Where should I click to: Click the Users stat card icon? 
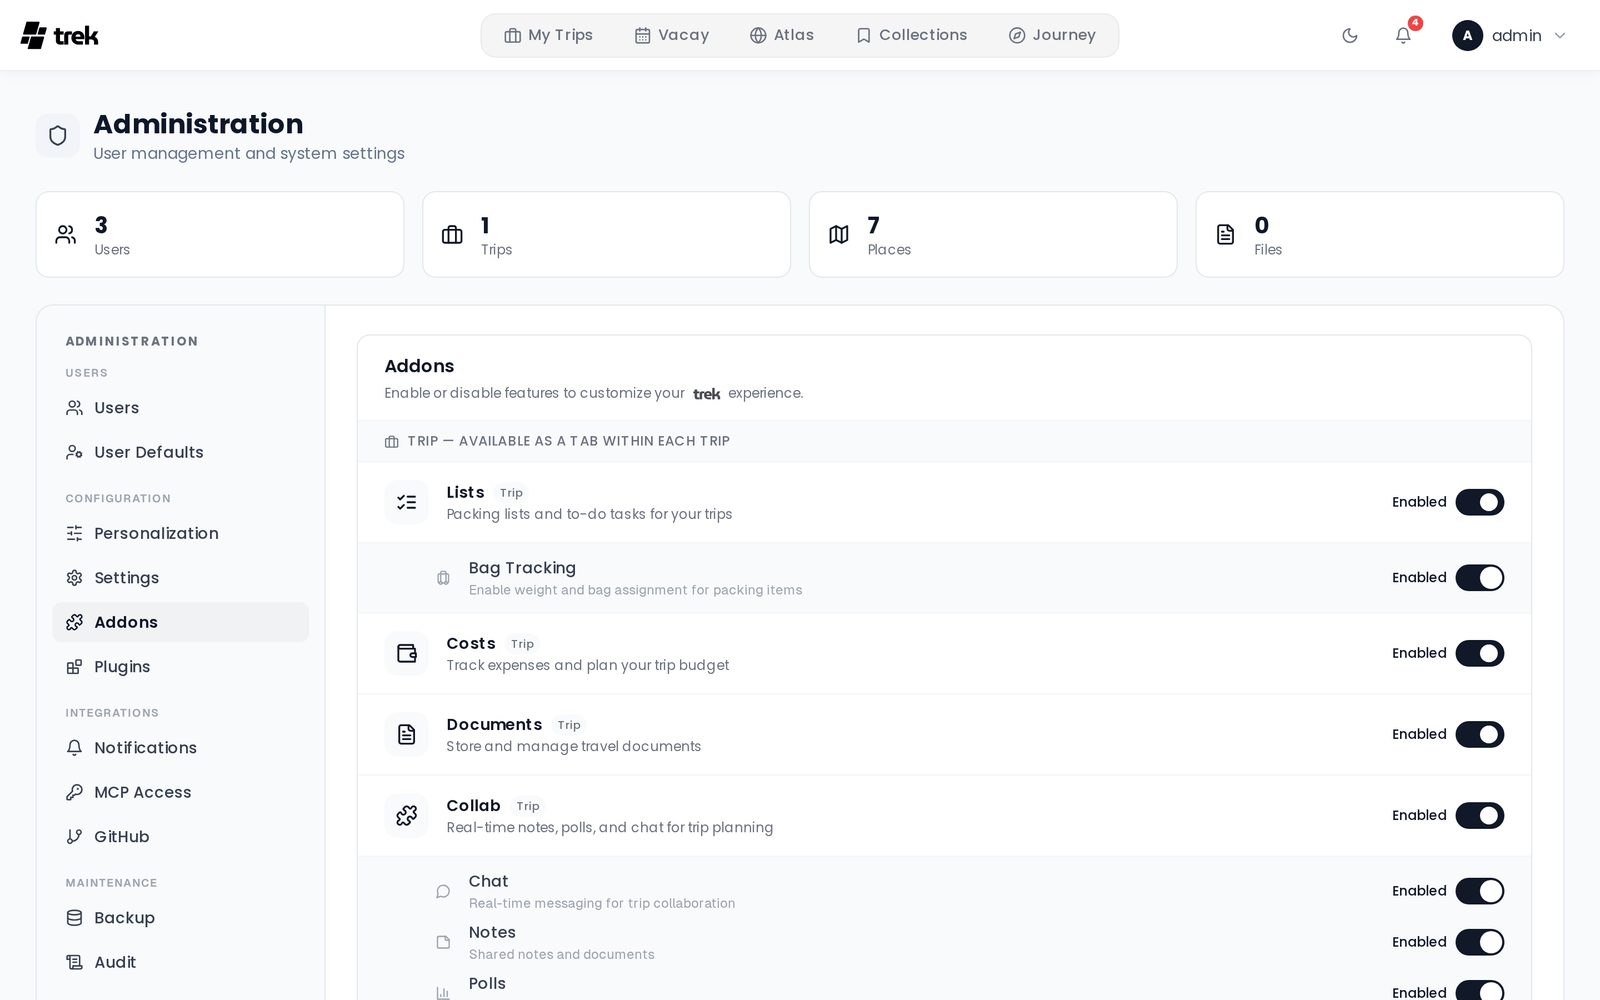[x=66, y=234]
